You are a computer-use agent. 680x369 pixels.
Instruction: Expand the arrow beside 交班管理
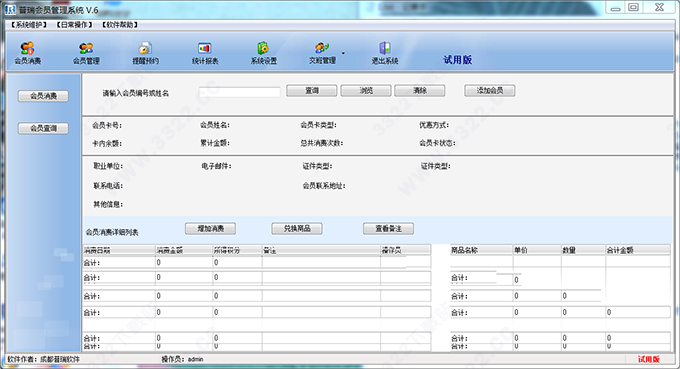point(343,53)
